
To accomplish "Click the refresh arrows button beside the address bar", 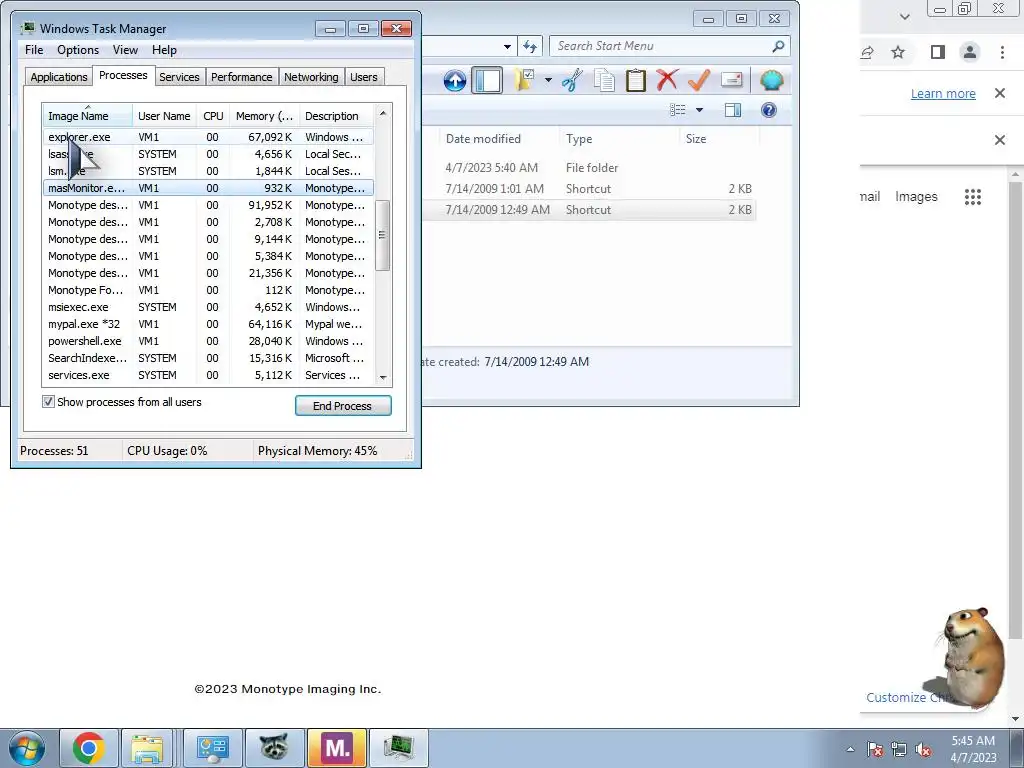I will pyautogui.click(x=530, y=46).
